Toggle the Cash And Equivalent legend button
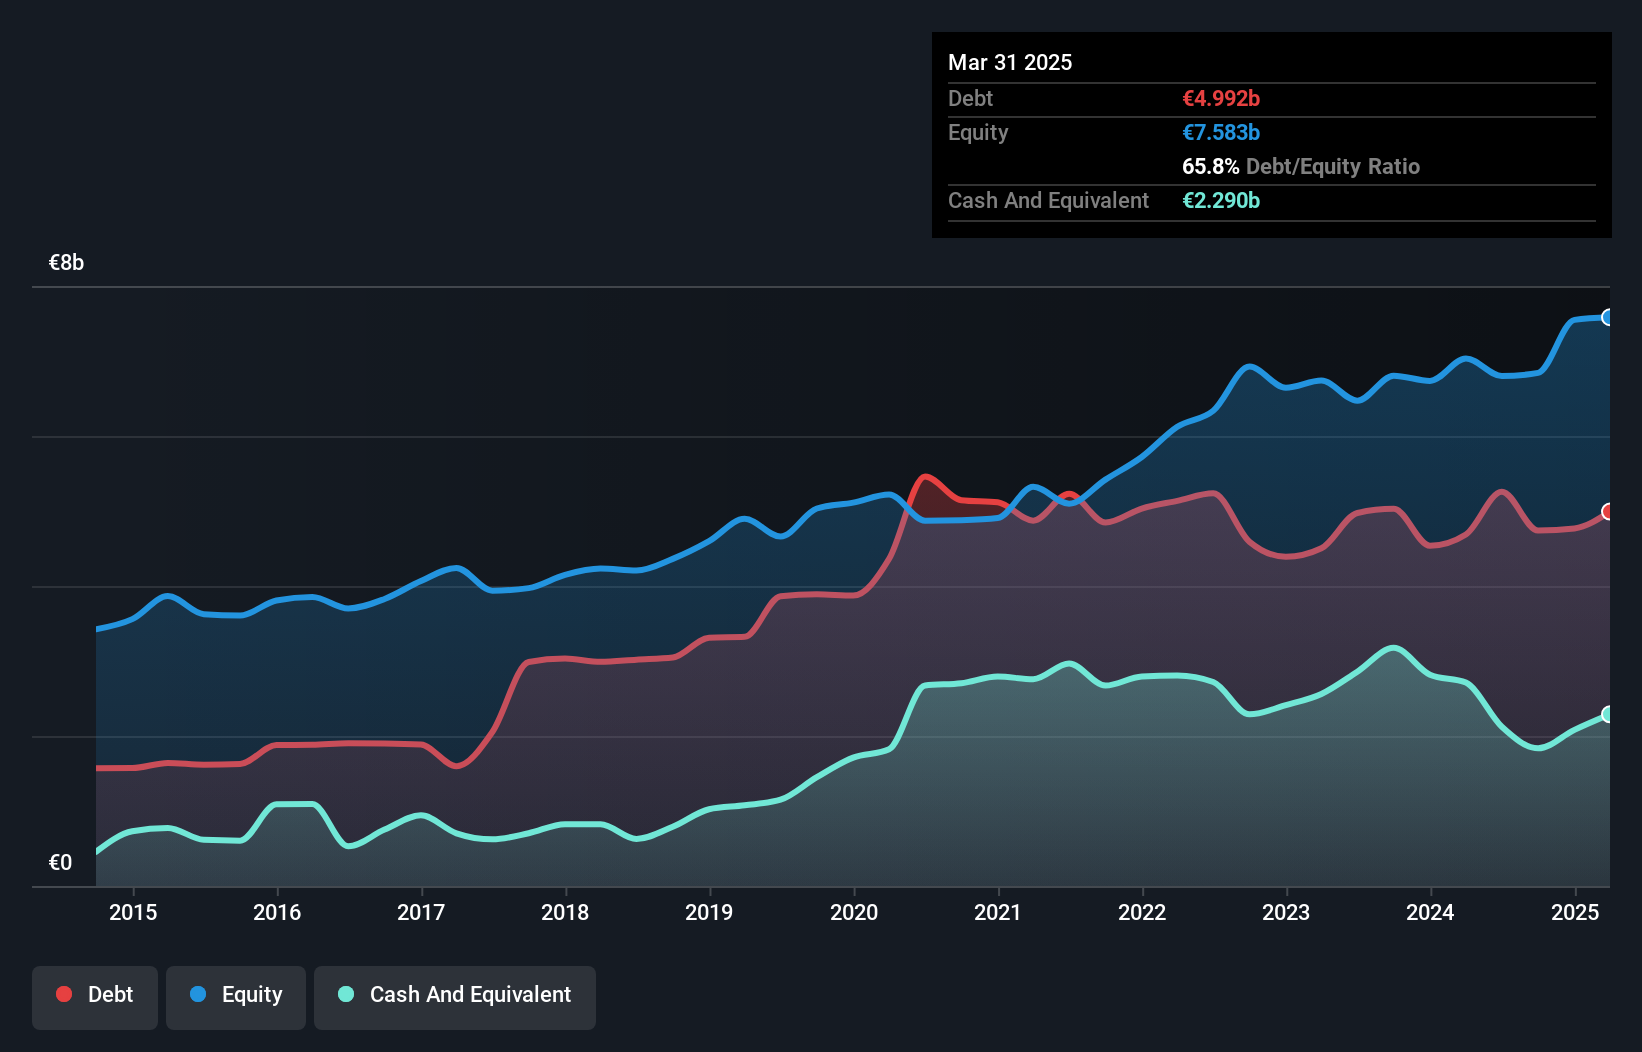Image resolution: width=1642 pixels, height=1052 pixels. pos(455,997)
